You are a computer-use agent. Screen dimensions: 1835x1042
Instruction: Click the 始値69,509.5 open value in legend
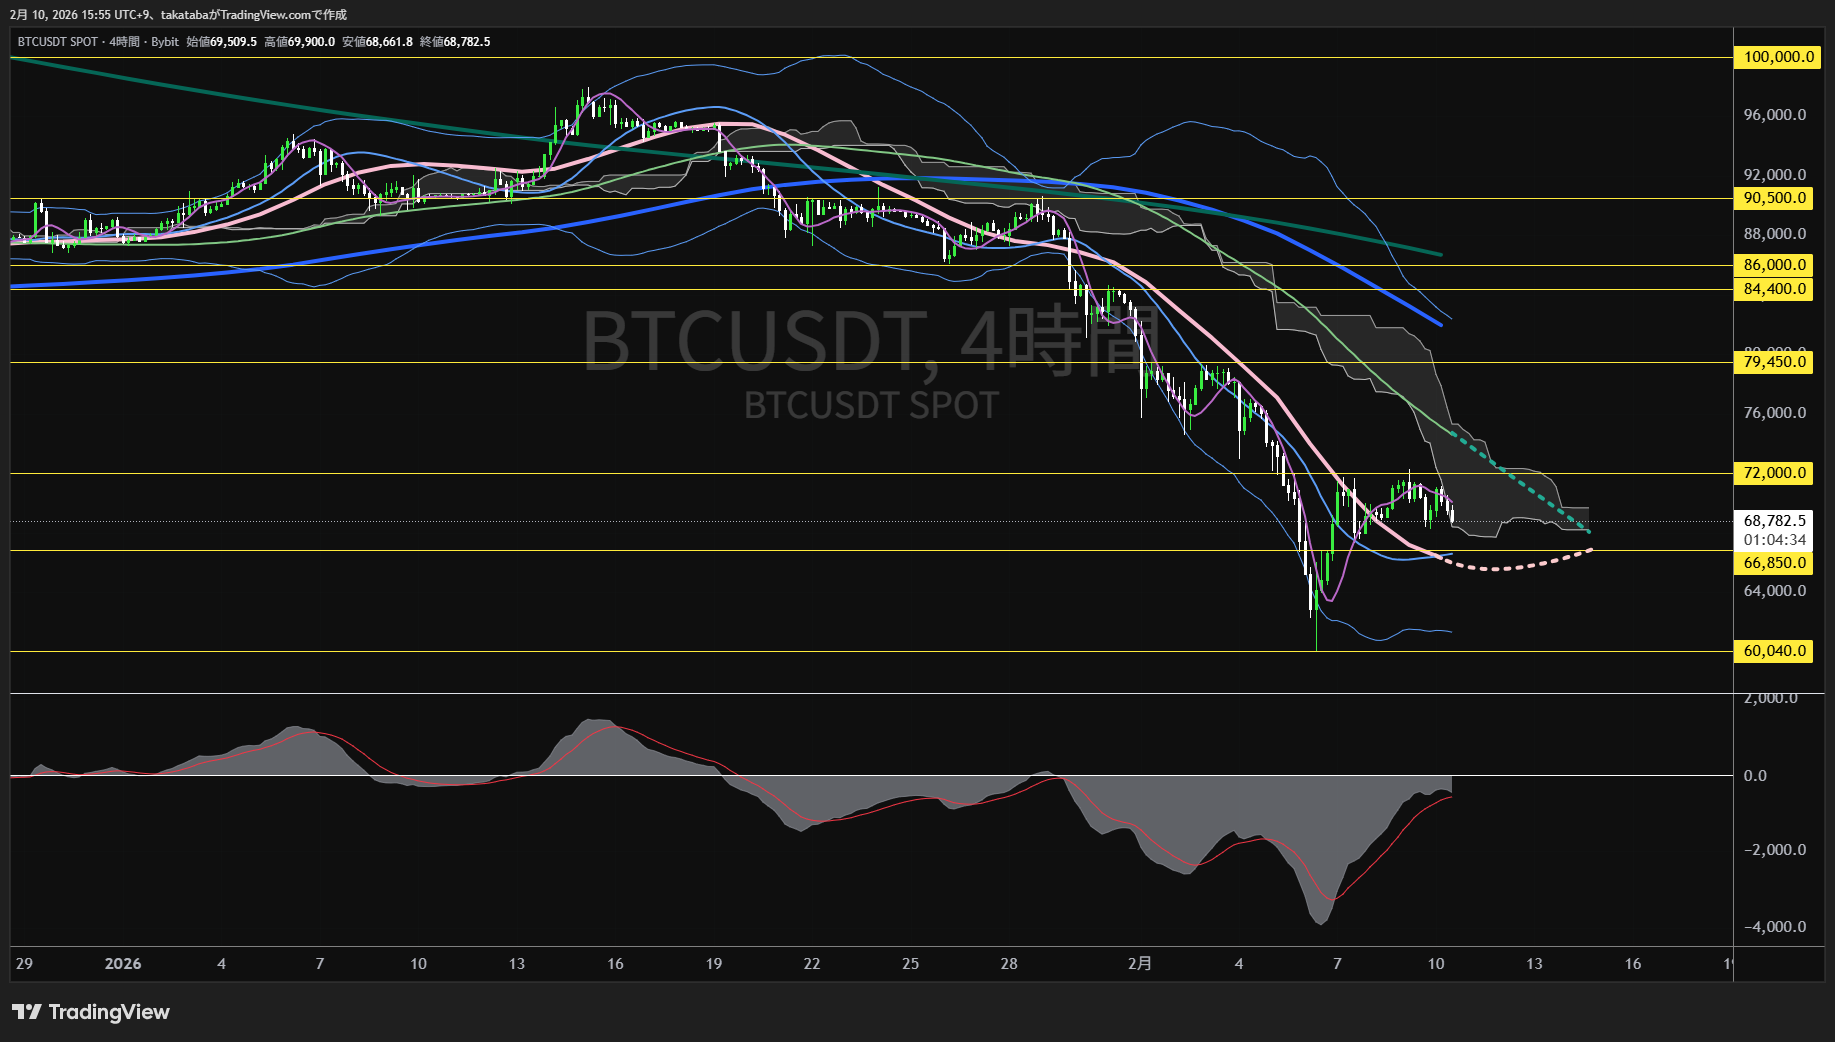[222, 42]
